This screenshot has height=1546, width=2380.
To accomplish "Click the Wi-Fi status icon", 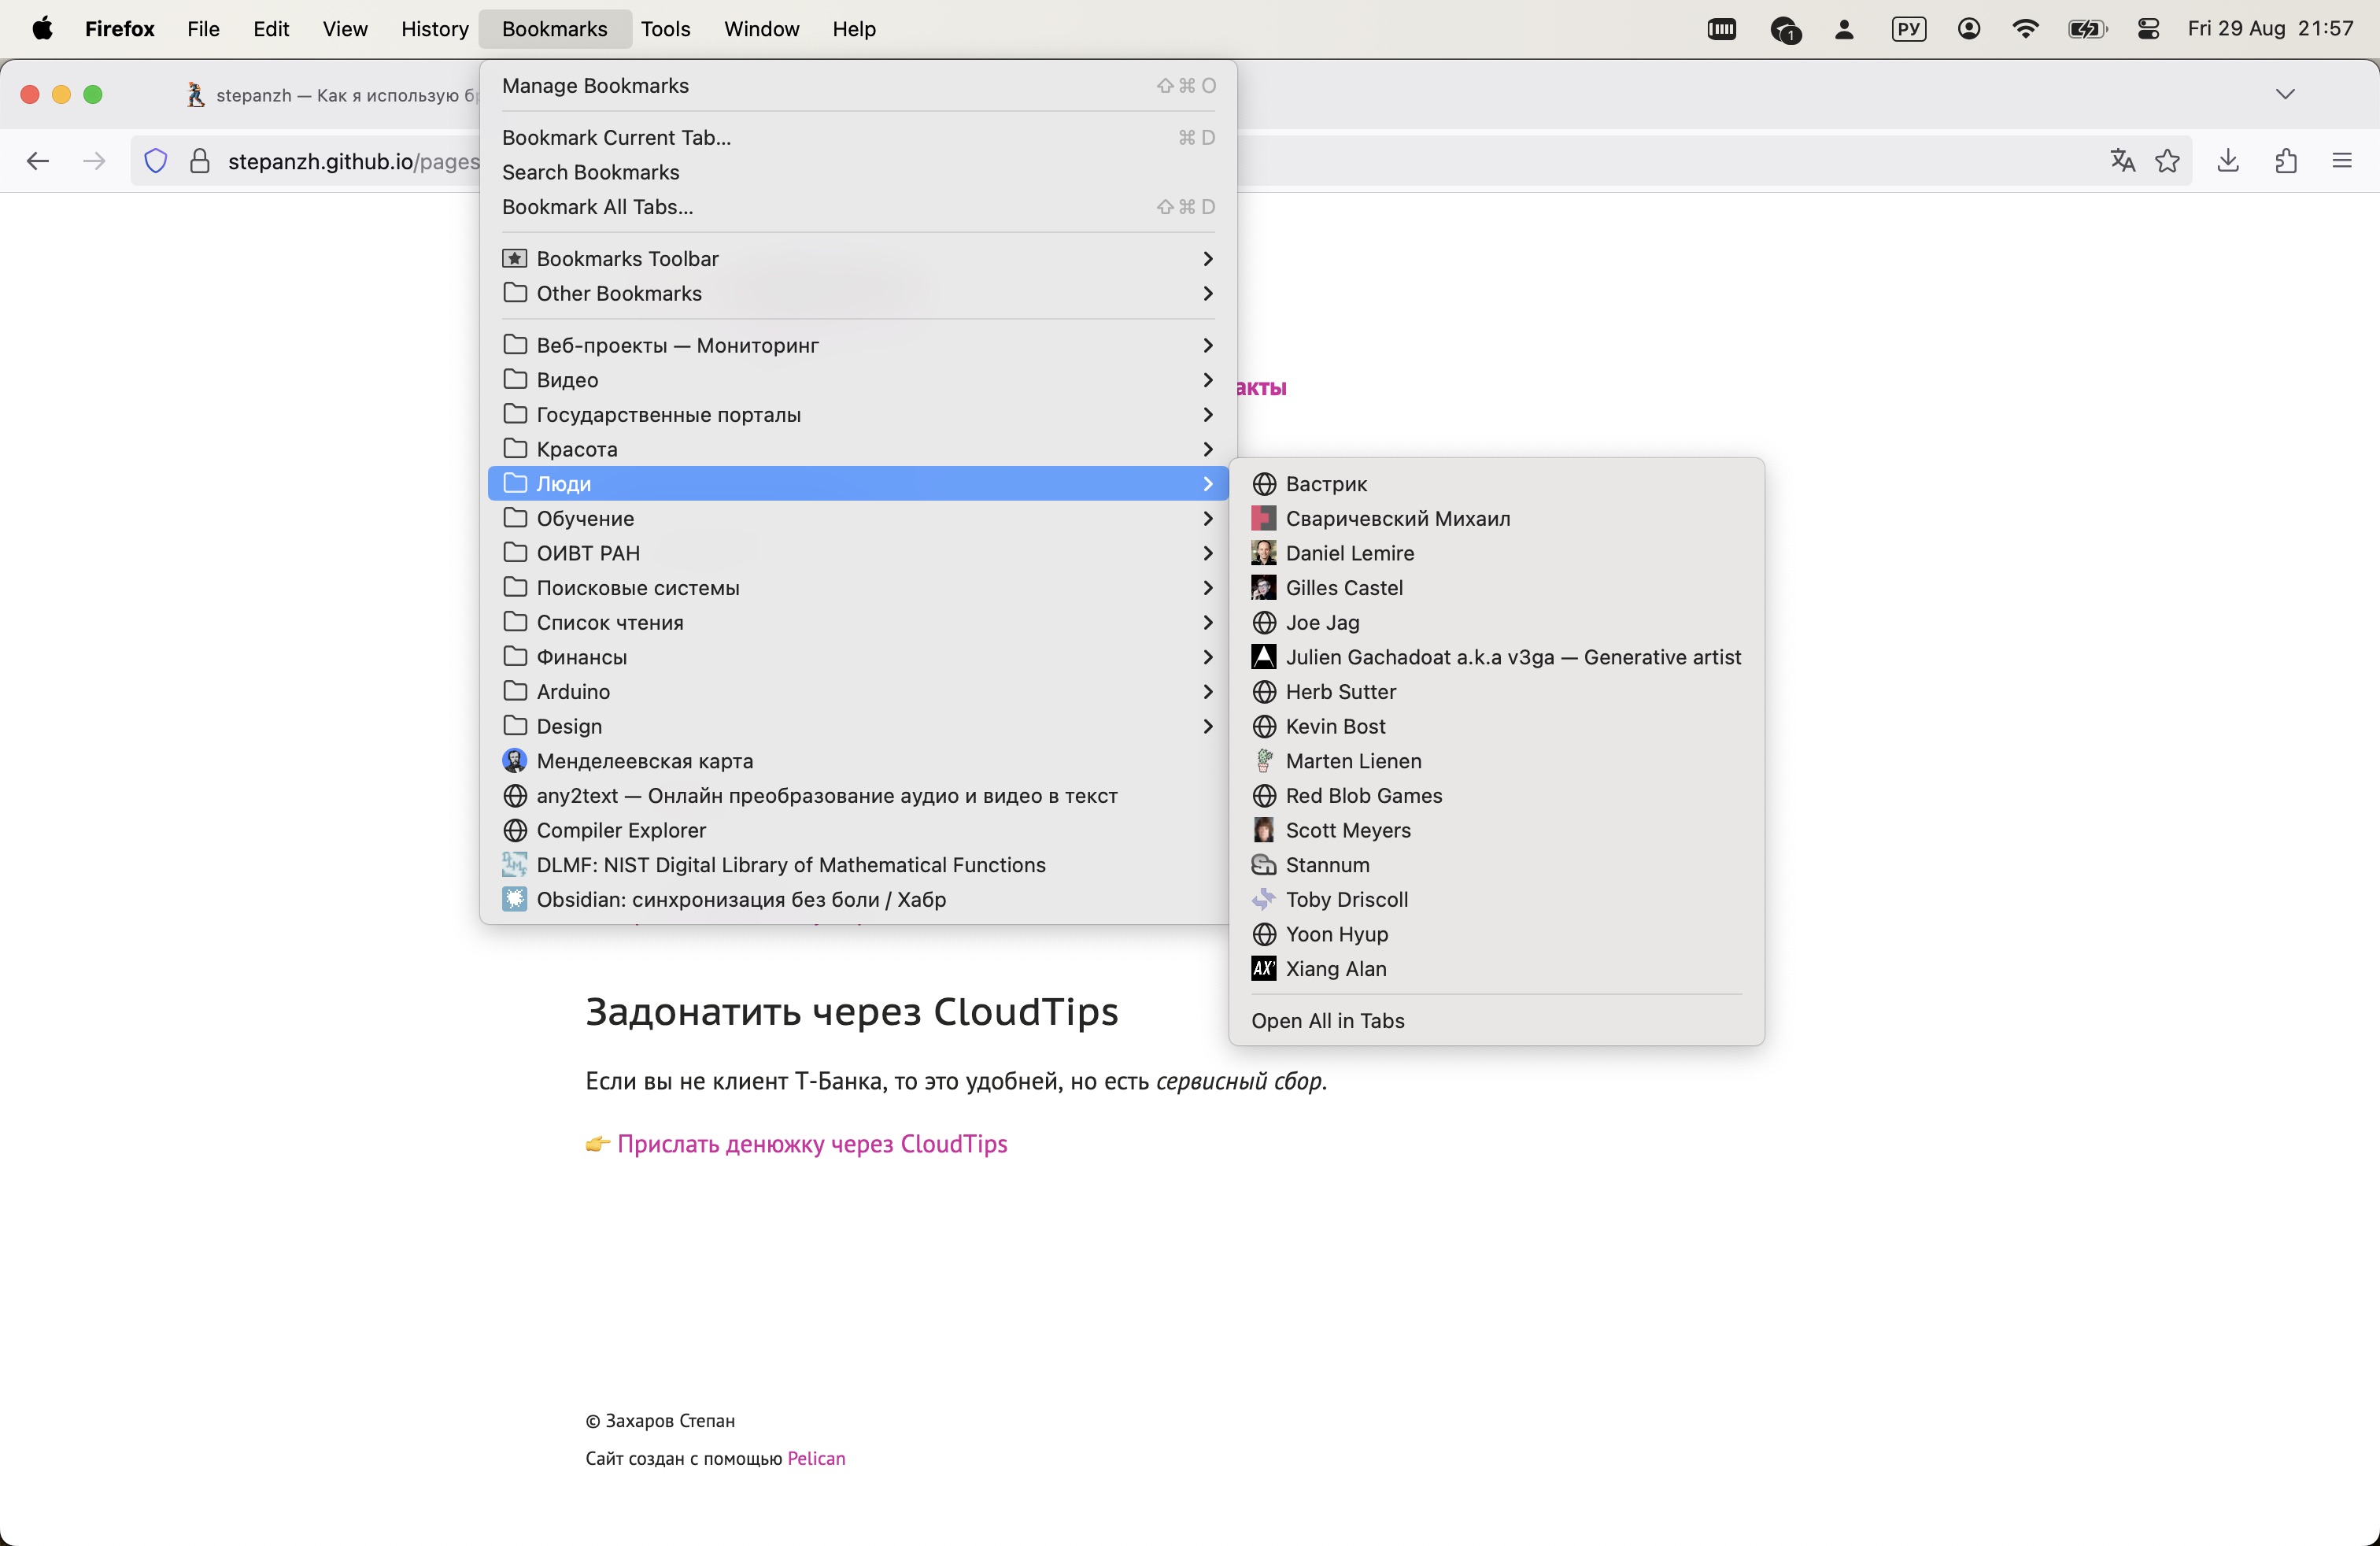I will click(2026, 29).
